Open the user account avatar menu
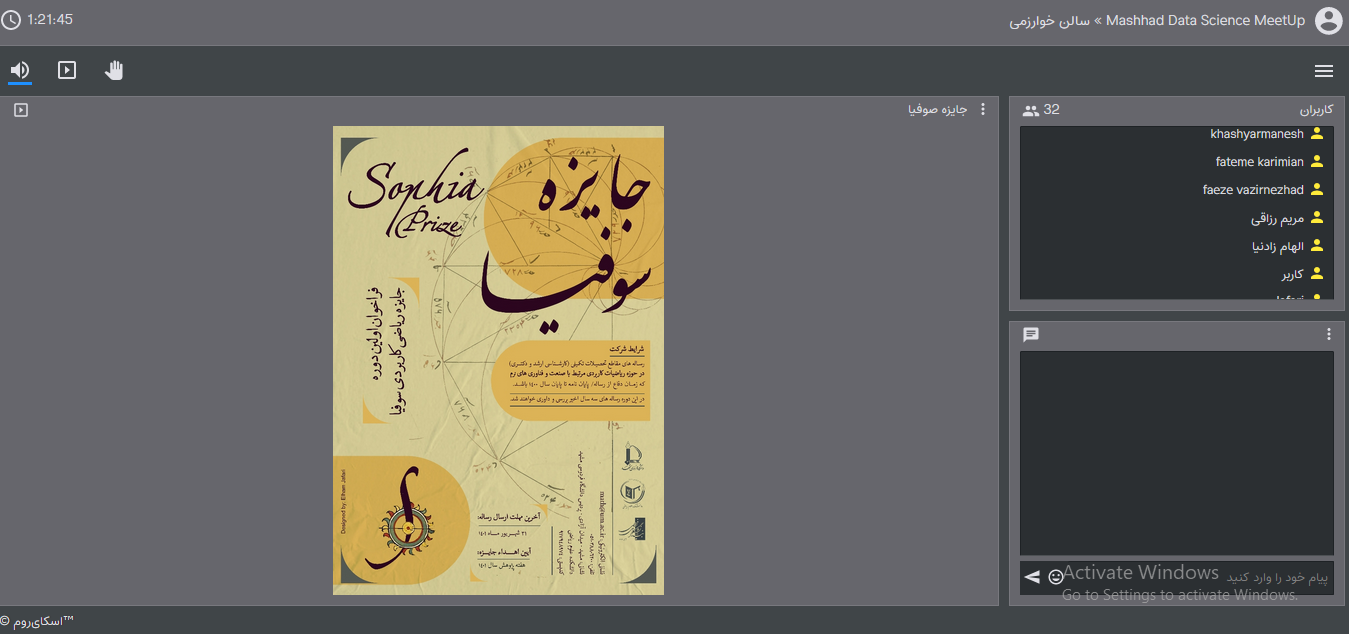The height and width of the screenshot is (634, 1349). tap(1328, 21)
